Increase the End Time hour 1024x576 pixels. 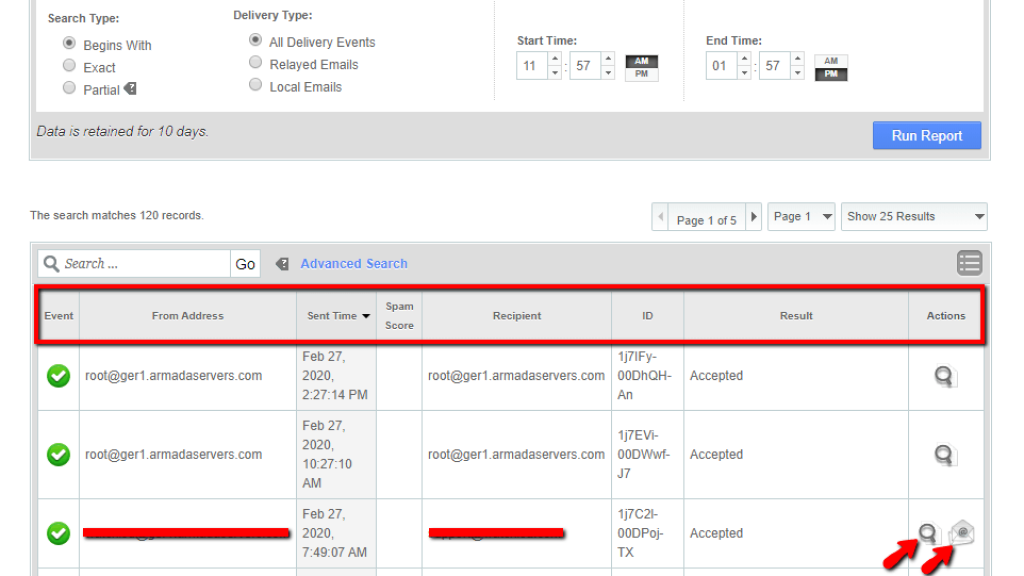pyautogui.click(x=744, y=59)
